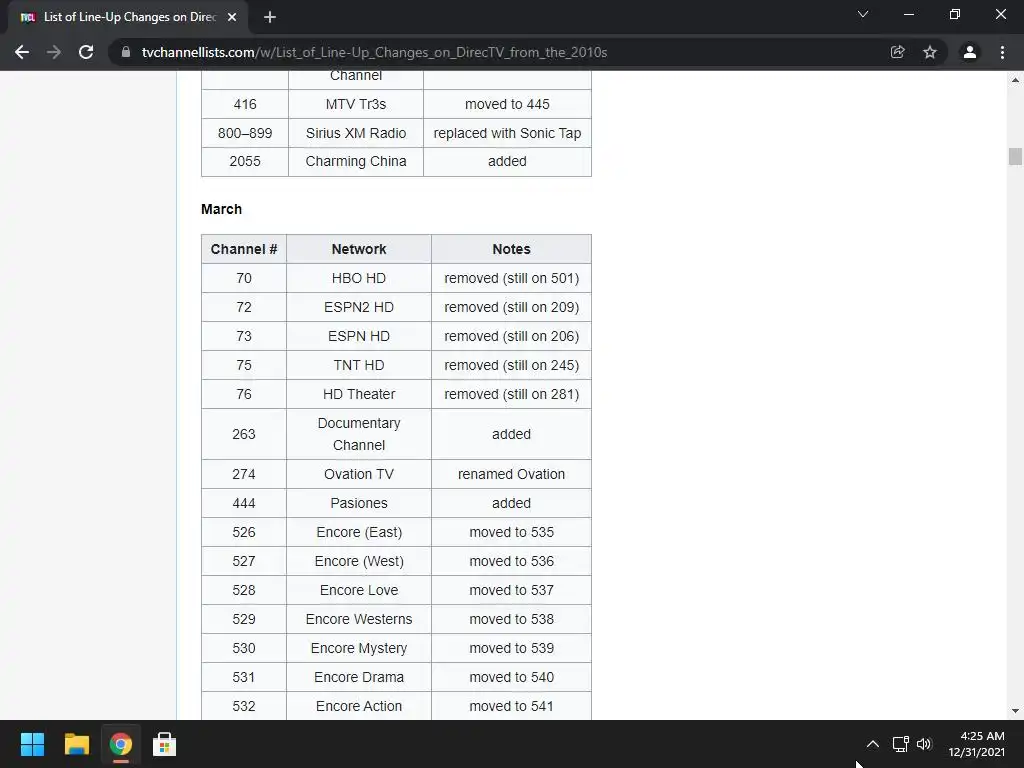Click the Notes column header
Viewport: 1024px width, 768px height.
tap(511, 249)
